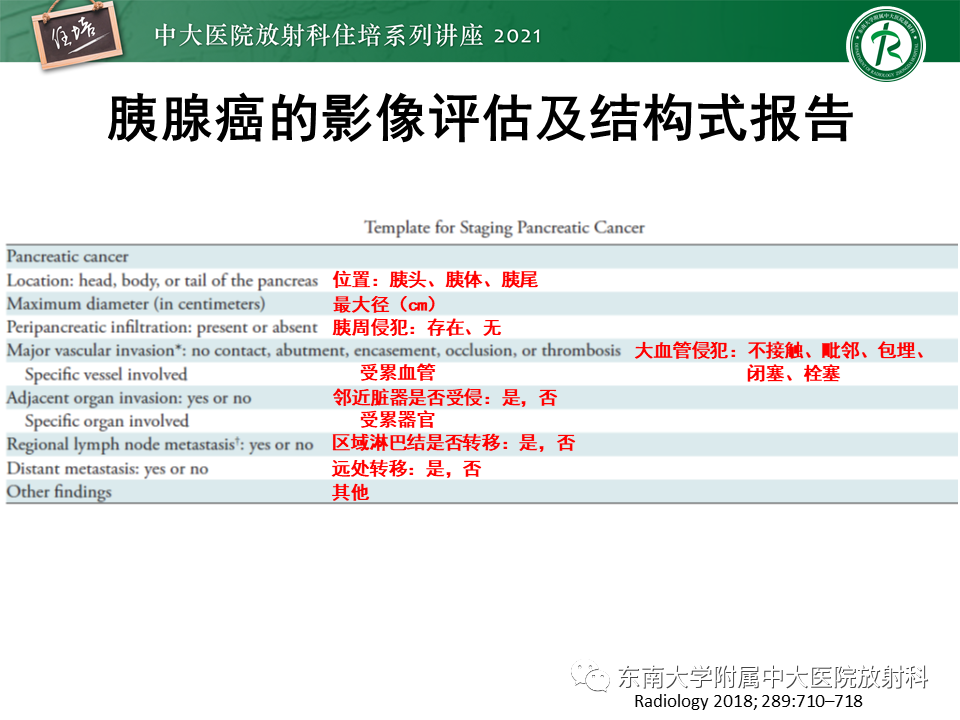Click the caption 'Template for Staging Pancreatic Cancer'

pos(504,228)
